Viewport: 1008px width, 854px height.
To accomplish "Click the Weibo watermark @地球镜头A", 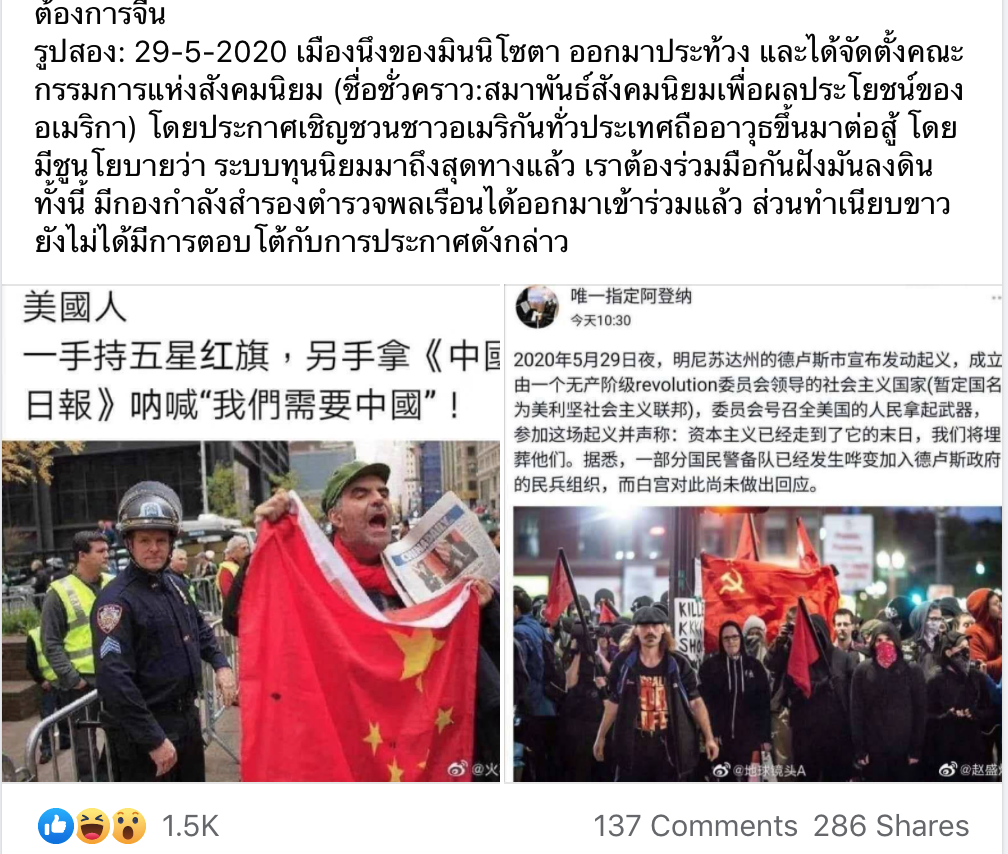I will tap(759, 770).
